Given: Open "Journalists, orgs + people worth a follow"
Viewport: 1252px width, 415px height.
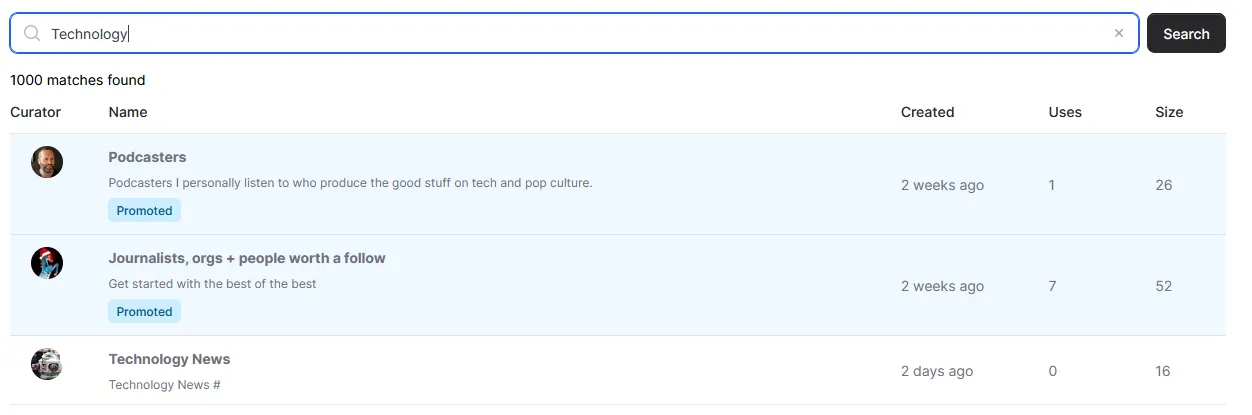Looking at the screenshot, I should pyautogui.click(x=247, y=258).
